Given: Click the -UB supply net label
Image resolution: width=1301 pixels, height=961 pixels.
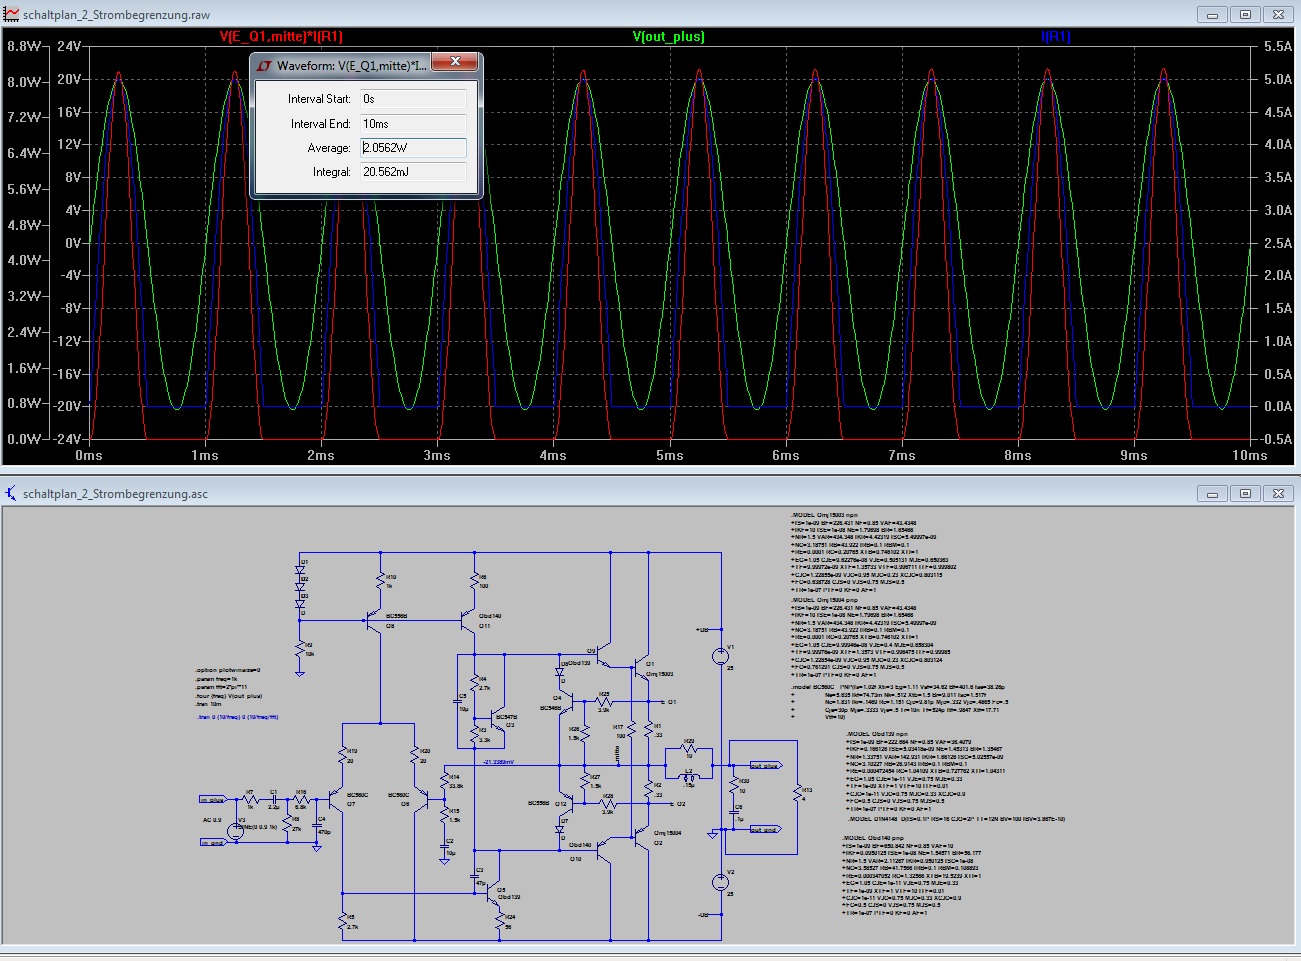Looking at the screenshot, I should [702, 915].
